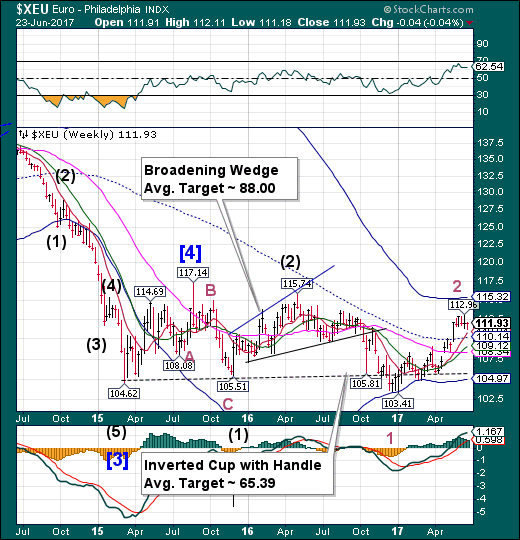Click the RSI axis label 90
520x540 pixels.
(x=482, y=44)
